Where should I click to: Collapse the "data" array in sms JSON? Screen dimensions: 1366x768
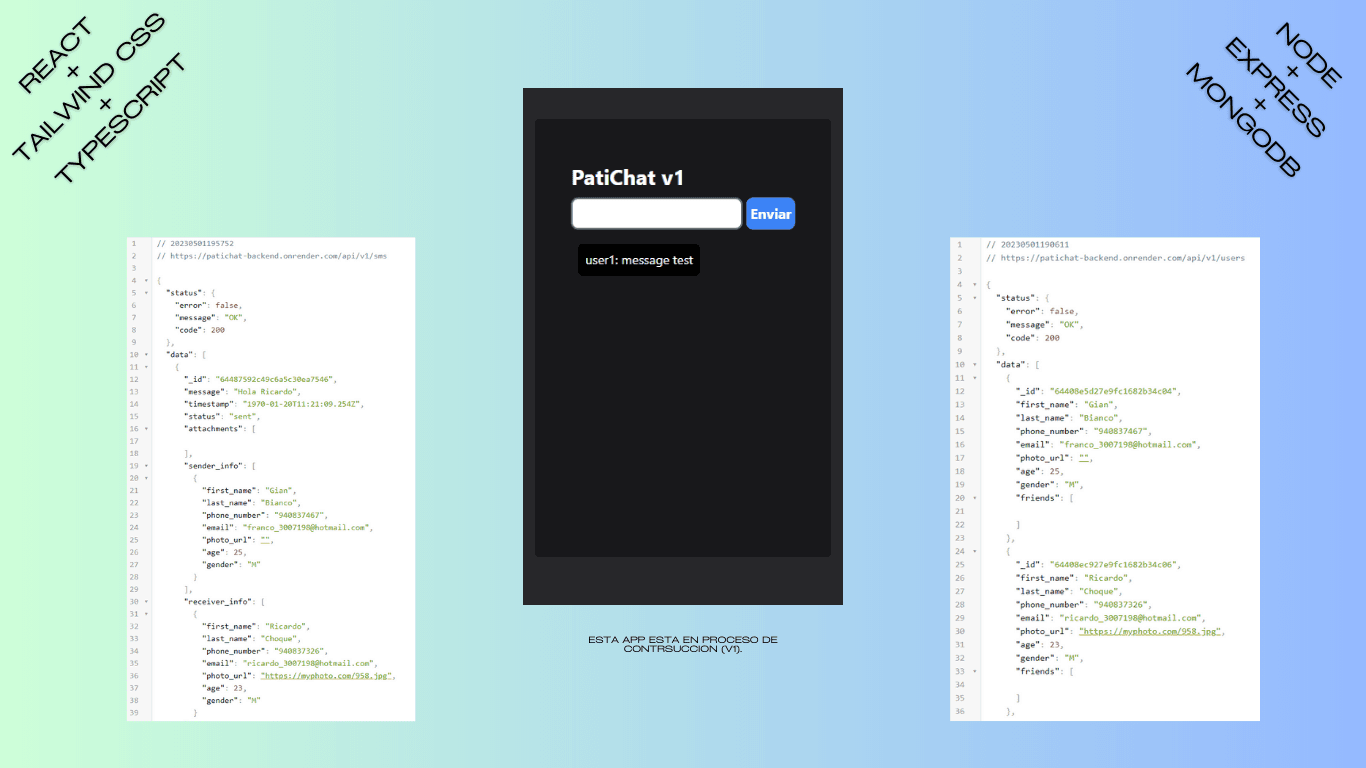point(146,355)
